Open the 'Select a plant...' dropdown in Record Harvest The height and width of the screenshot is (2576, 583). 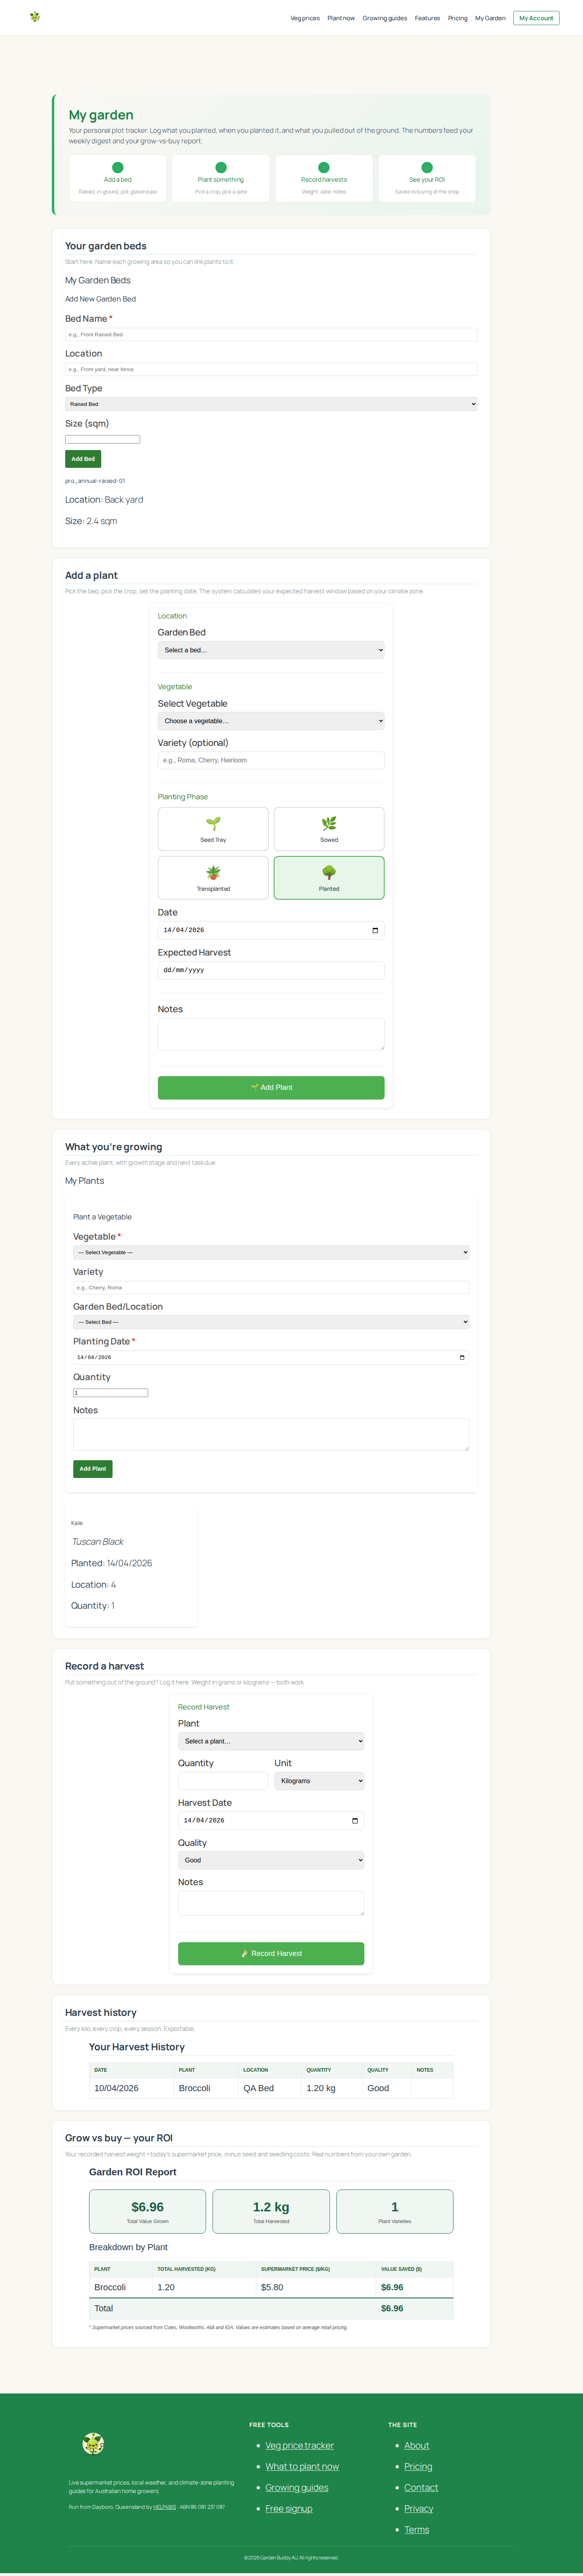coord(271,1741)
